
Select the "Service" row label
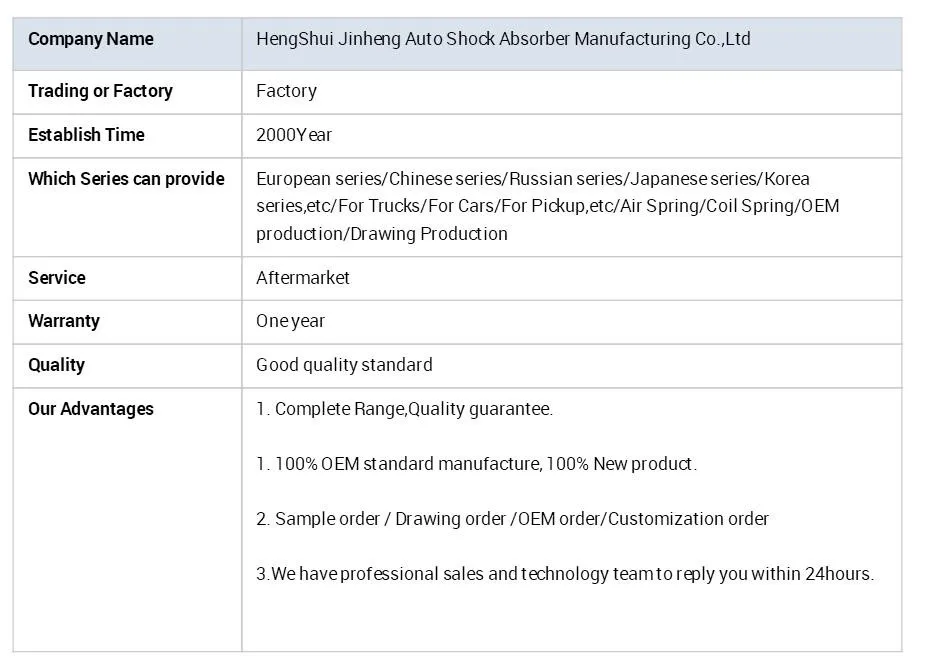point(57,278)
